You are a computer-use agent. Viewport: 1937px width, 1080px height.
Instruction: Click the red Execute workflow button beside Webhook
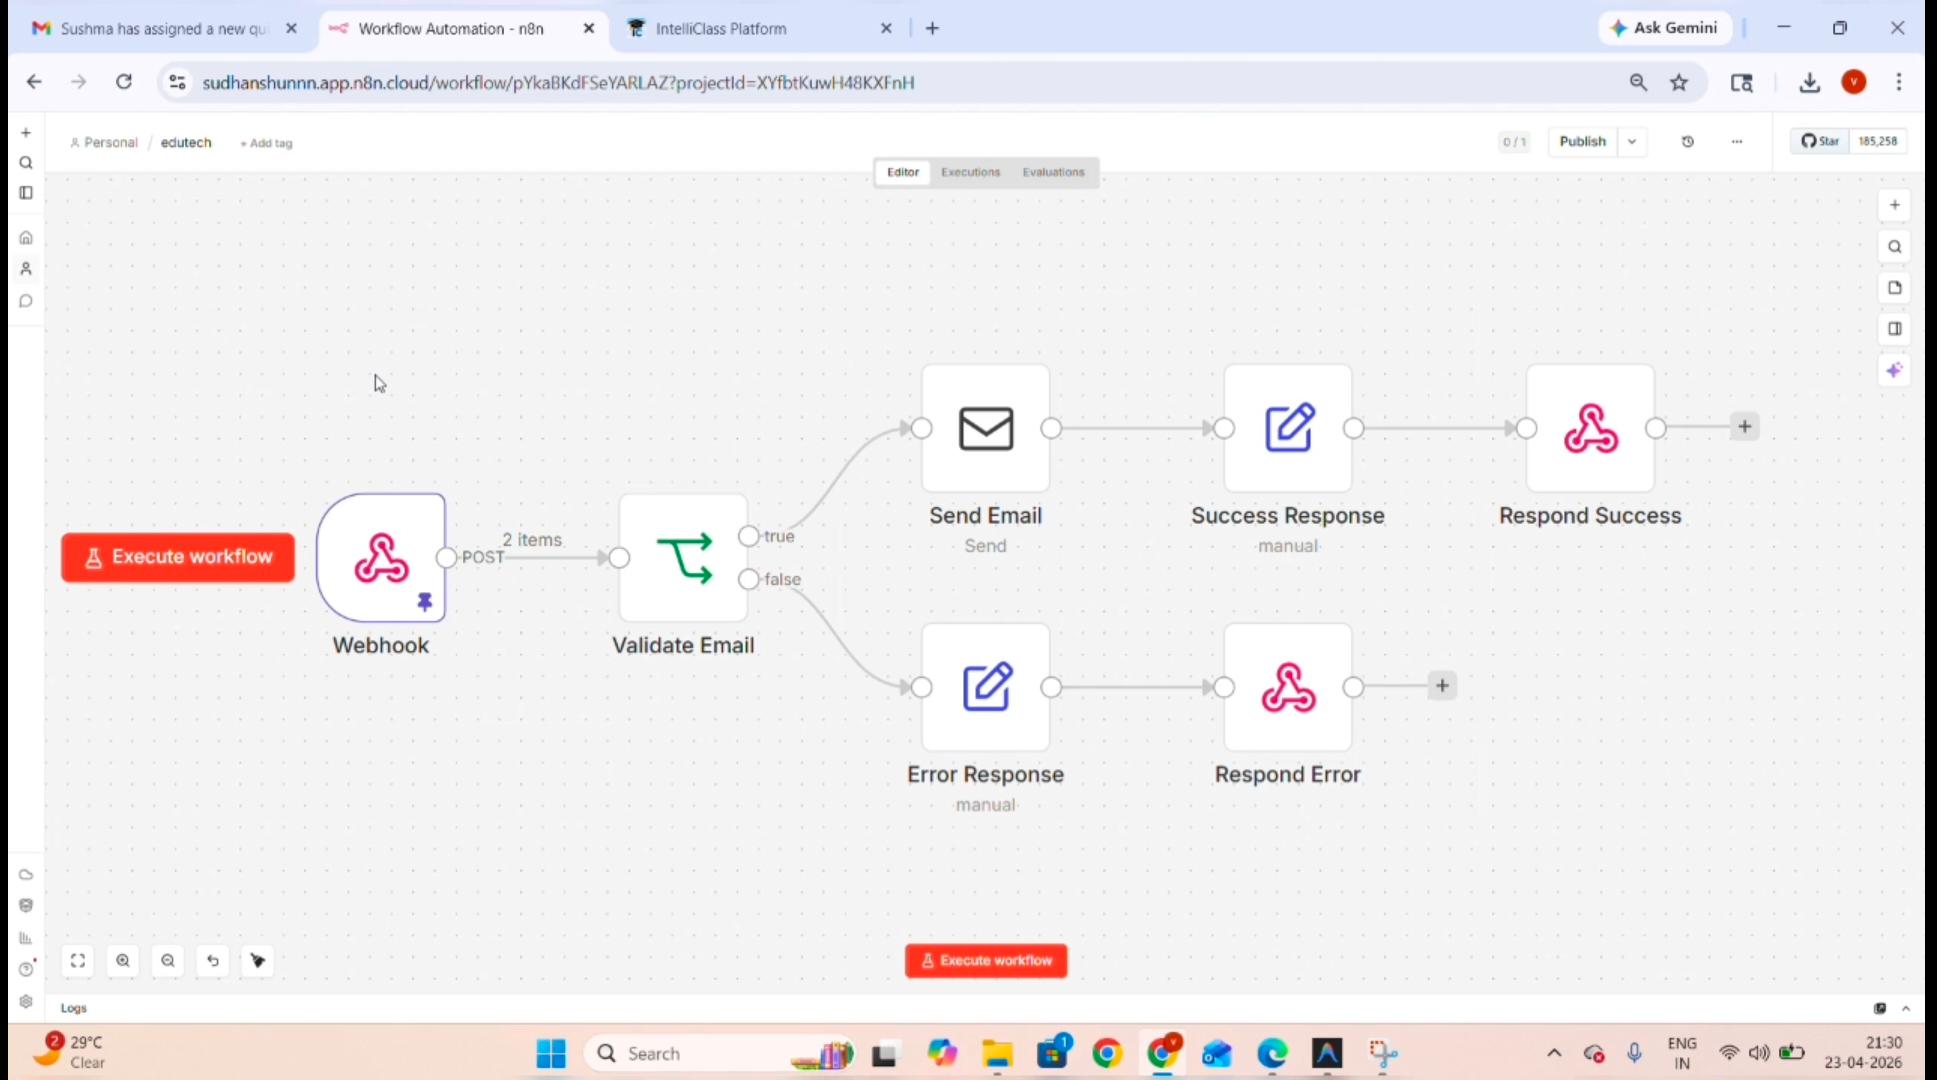tap(178, 557)
